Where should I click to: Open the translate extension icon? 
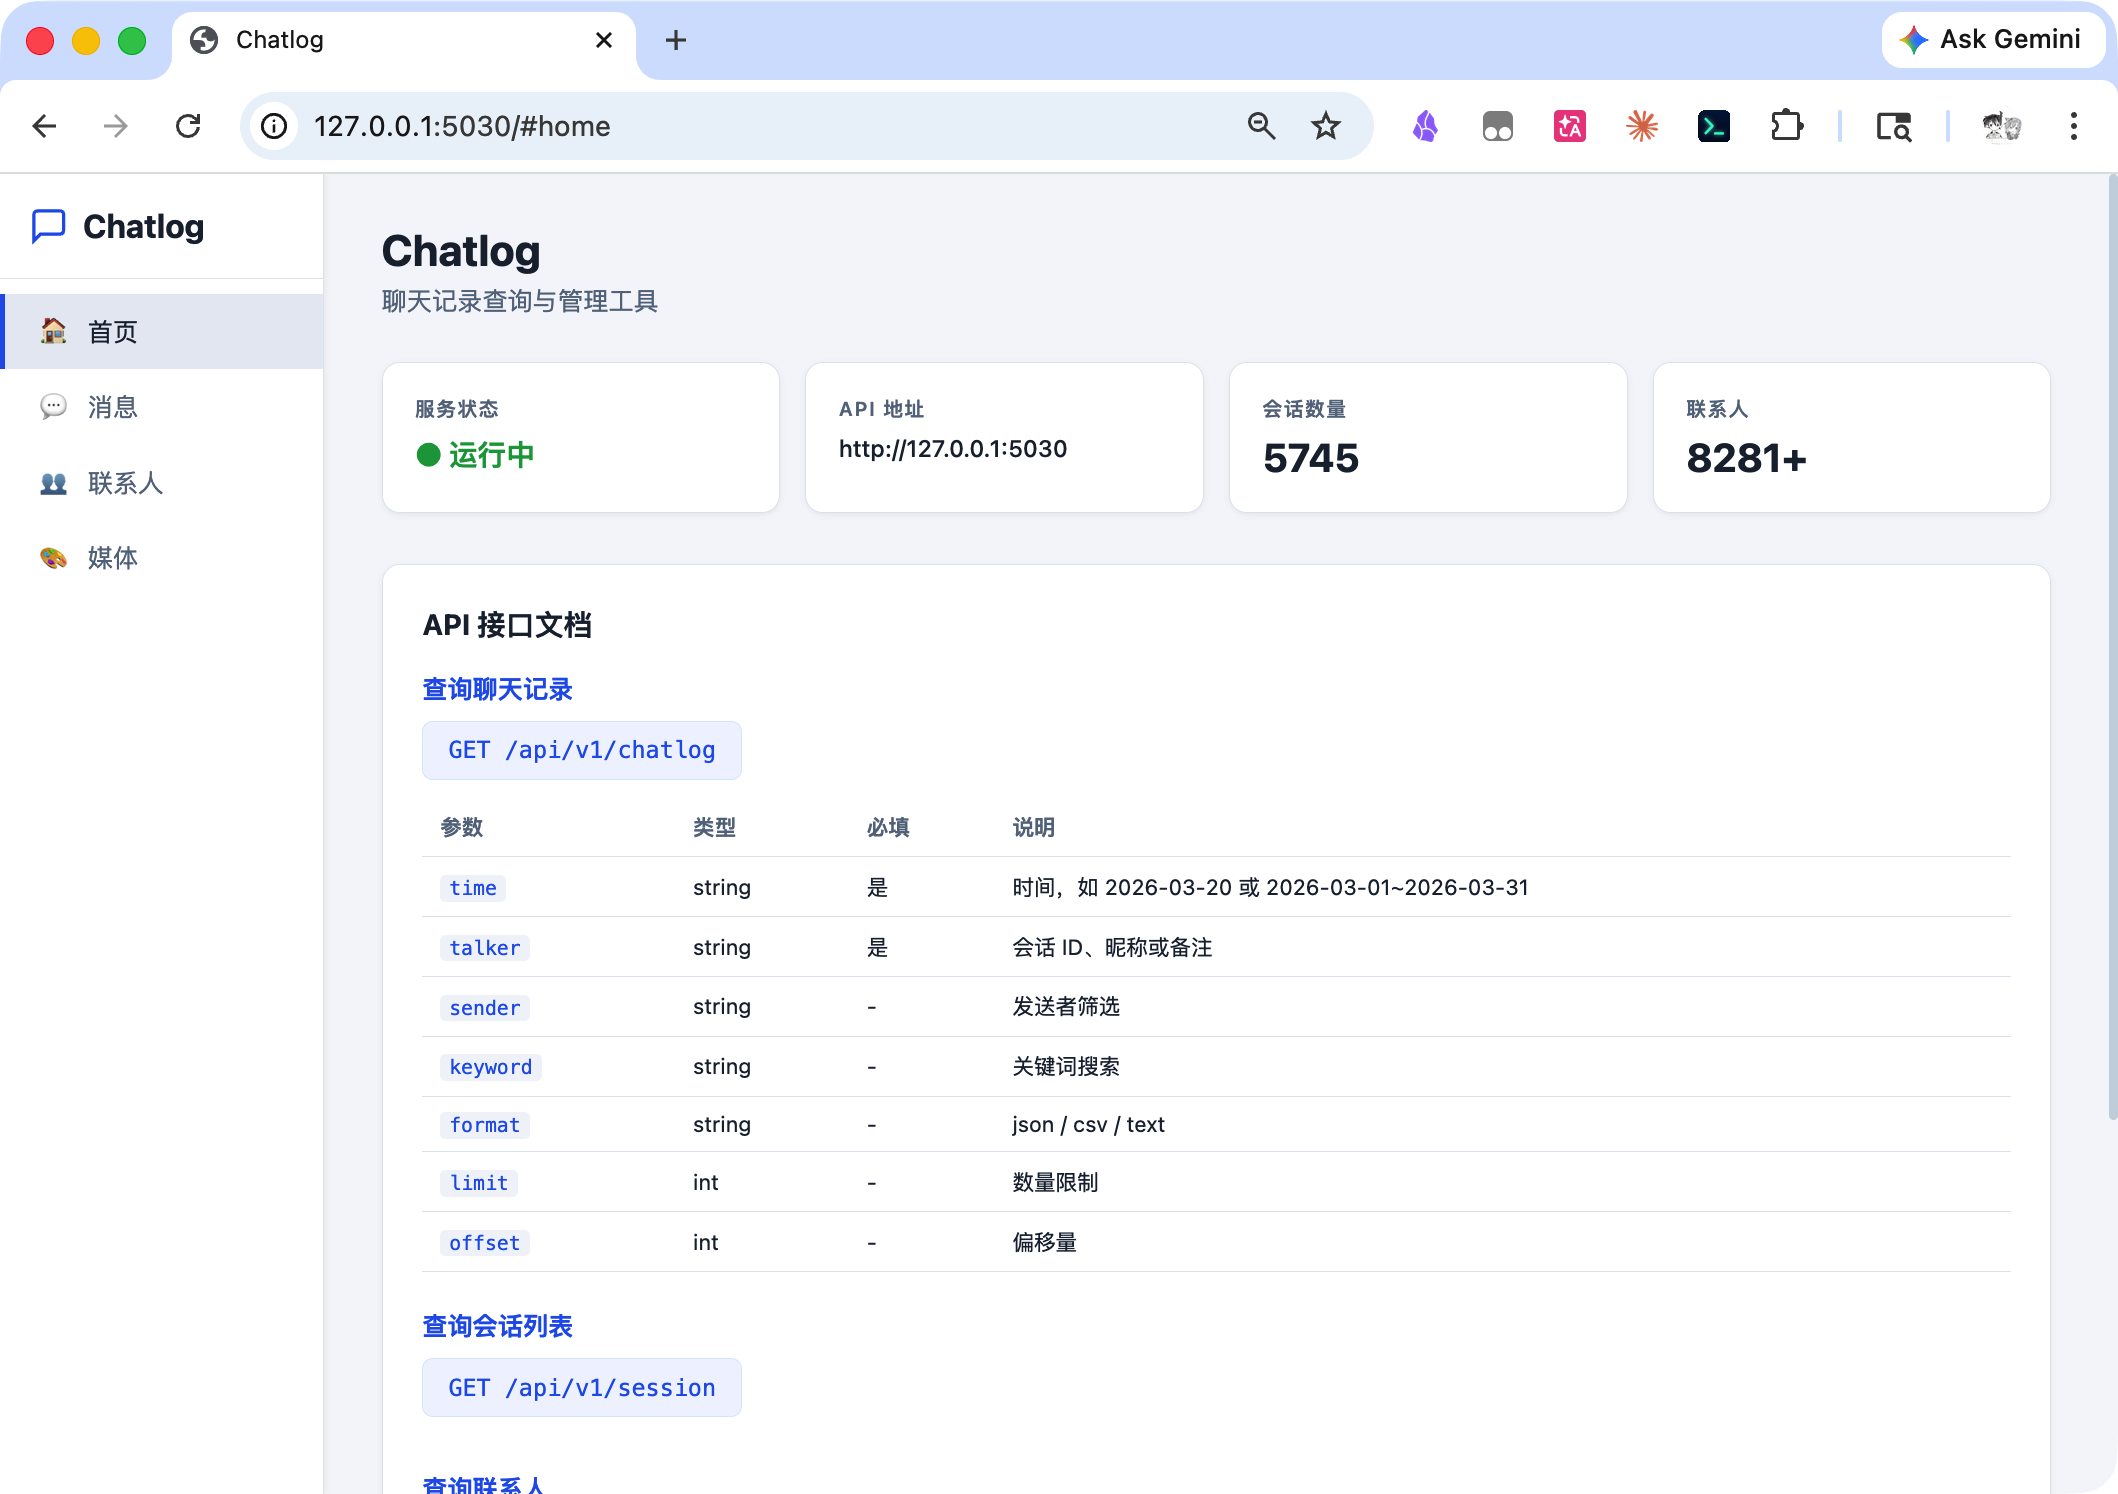[1570, 126]
